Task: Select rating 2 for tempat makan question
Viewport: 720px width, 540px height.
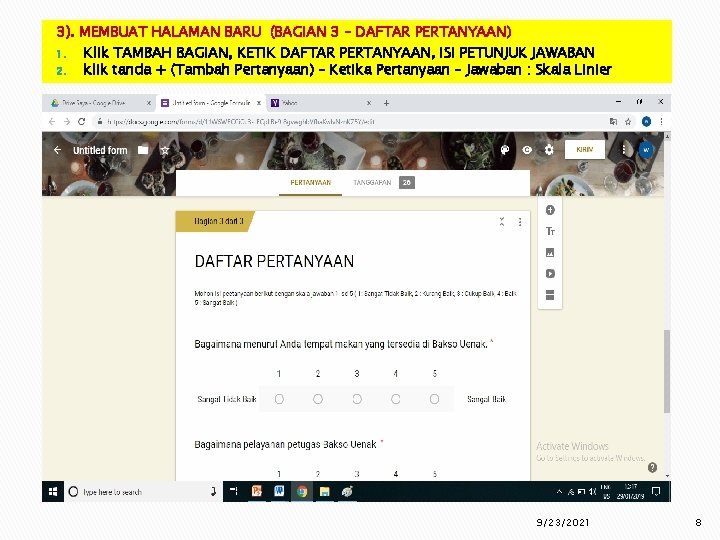Action: pyautogui.click(x=318, y=399)
